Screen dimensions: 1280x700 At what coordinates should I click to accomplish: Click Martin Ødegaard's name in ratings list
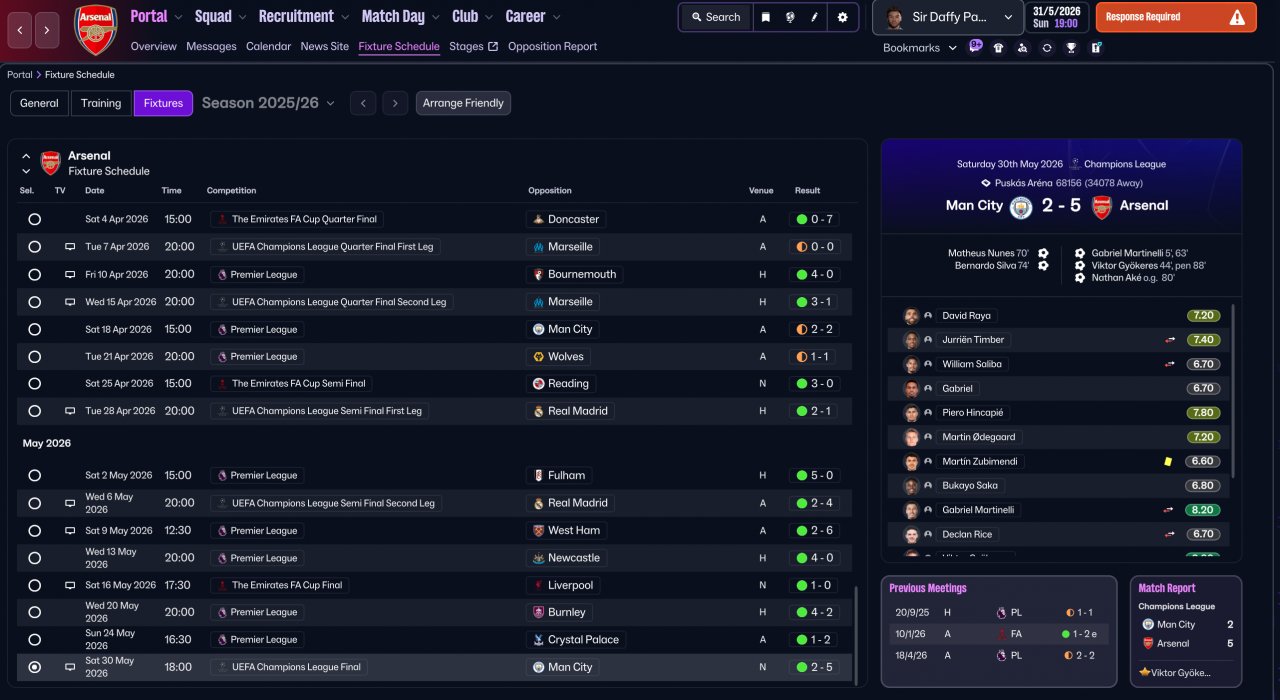click(978, 437)
